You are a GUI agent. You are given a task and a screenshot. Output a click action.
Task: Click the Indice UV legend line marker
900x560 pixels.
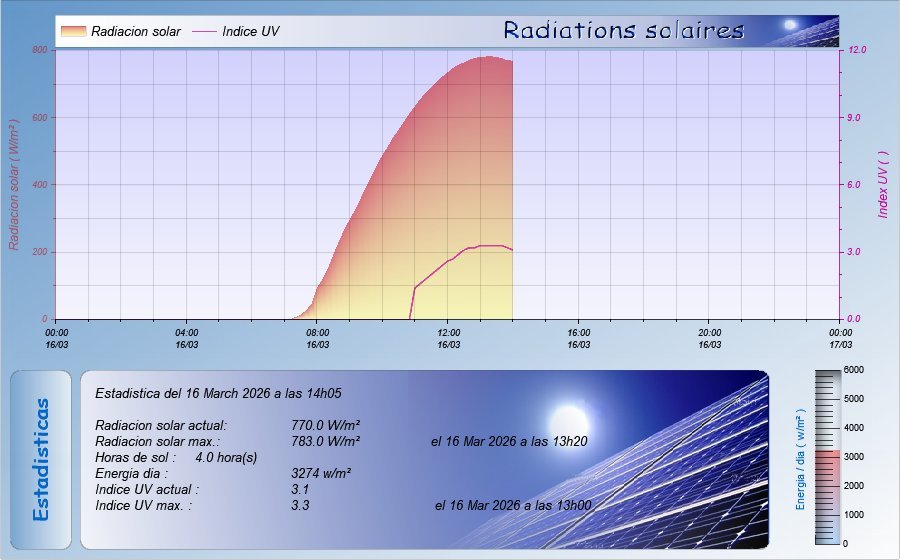[x=203, y=32]
